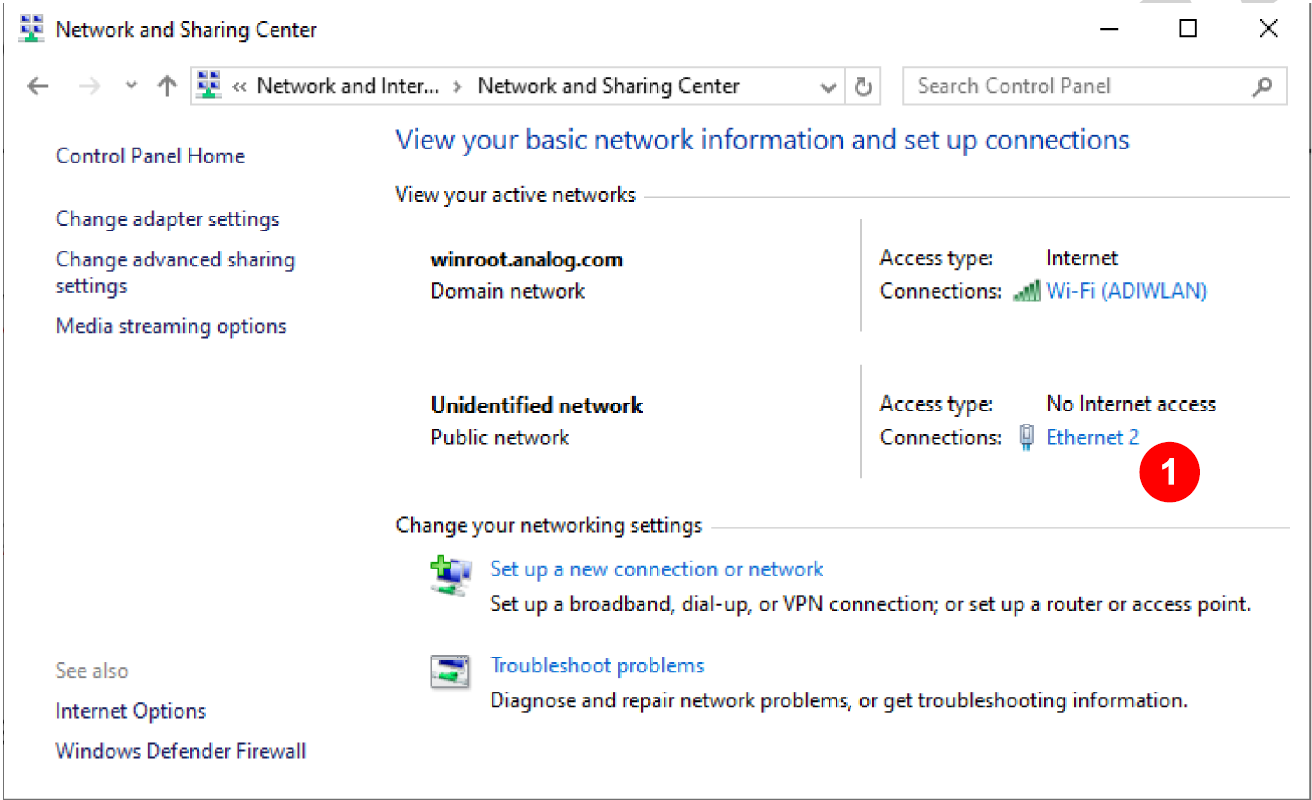
Task: Click the Troubleshoot problems icon
Action: pos(450,672)
